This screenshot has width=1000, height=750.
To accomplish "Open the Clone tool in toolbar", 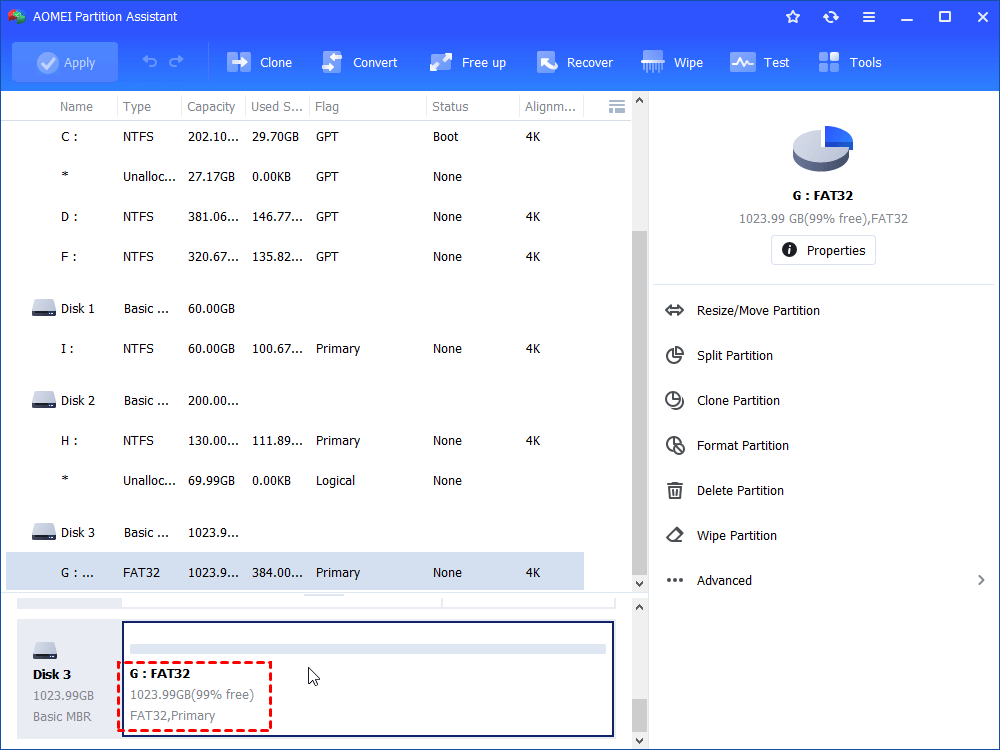I will tap(259, 62).
